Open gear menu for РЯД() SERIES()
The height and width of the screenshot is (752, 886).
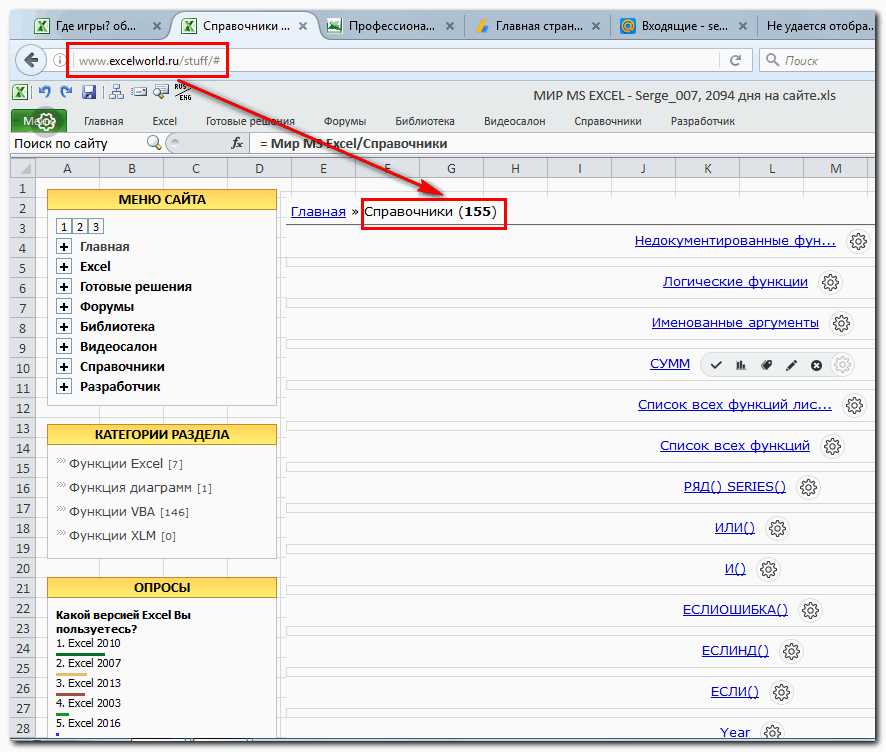[x=808, y=488]
